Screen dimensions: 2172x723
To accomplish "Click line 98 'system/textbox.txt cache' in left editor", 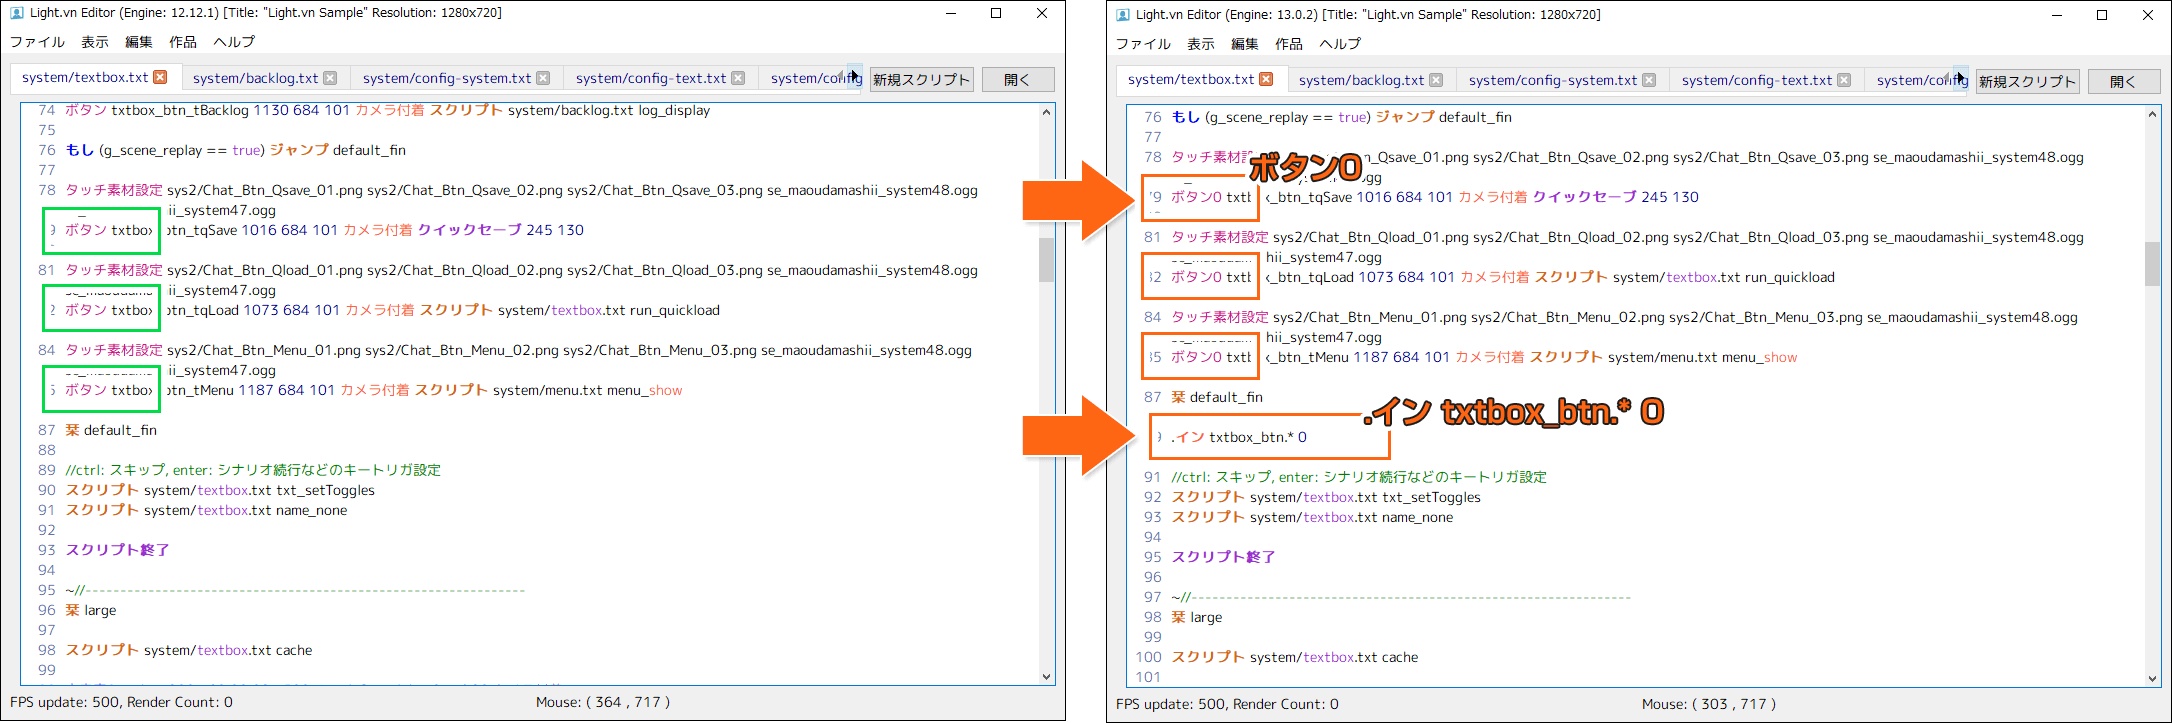I will (228, 650).
